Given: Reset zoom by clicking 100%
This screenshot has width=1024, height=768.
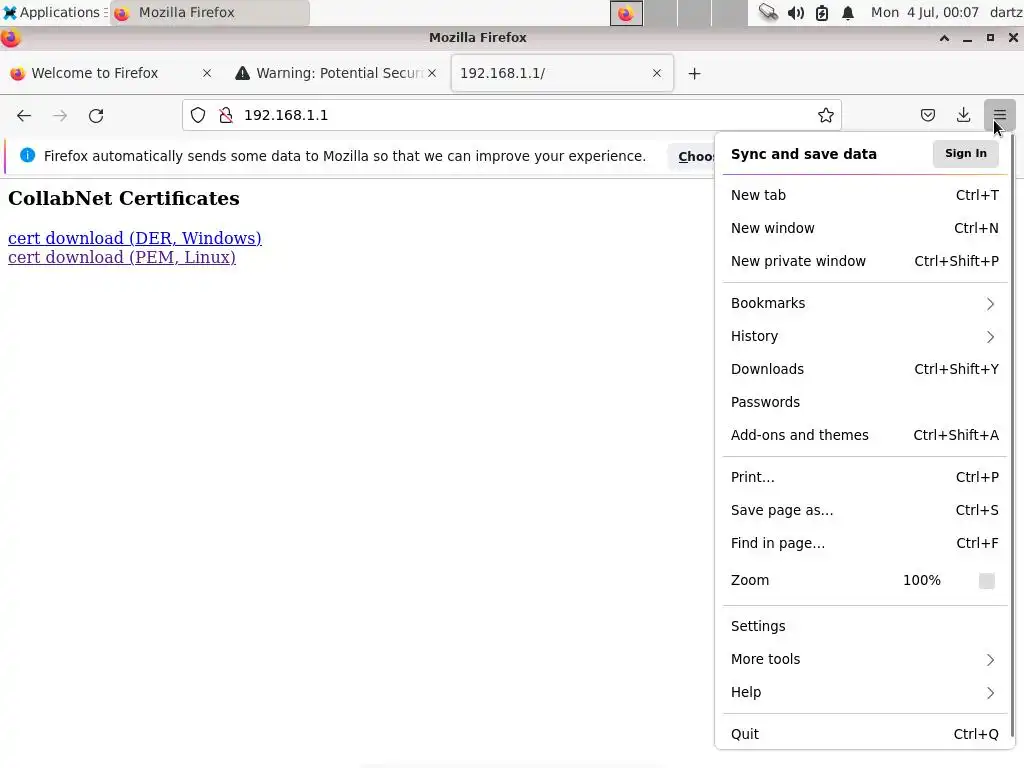Looking at the screenshot, I should point(921,580).
